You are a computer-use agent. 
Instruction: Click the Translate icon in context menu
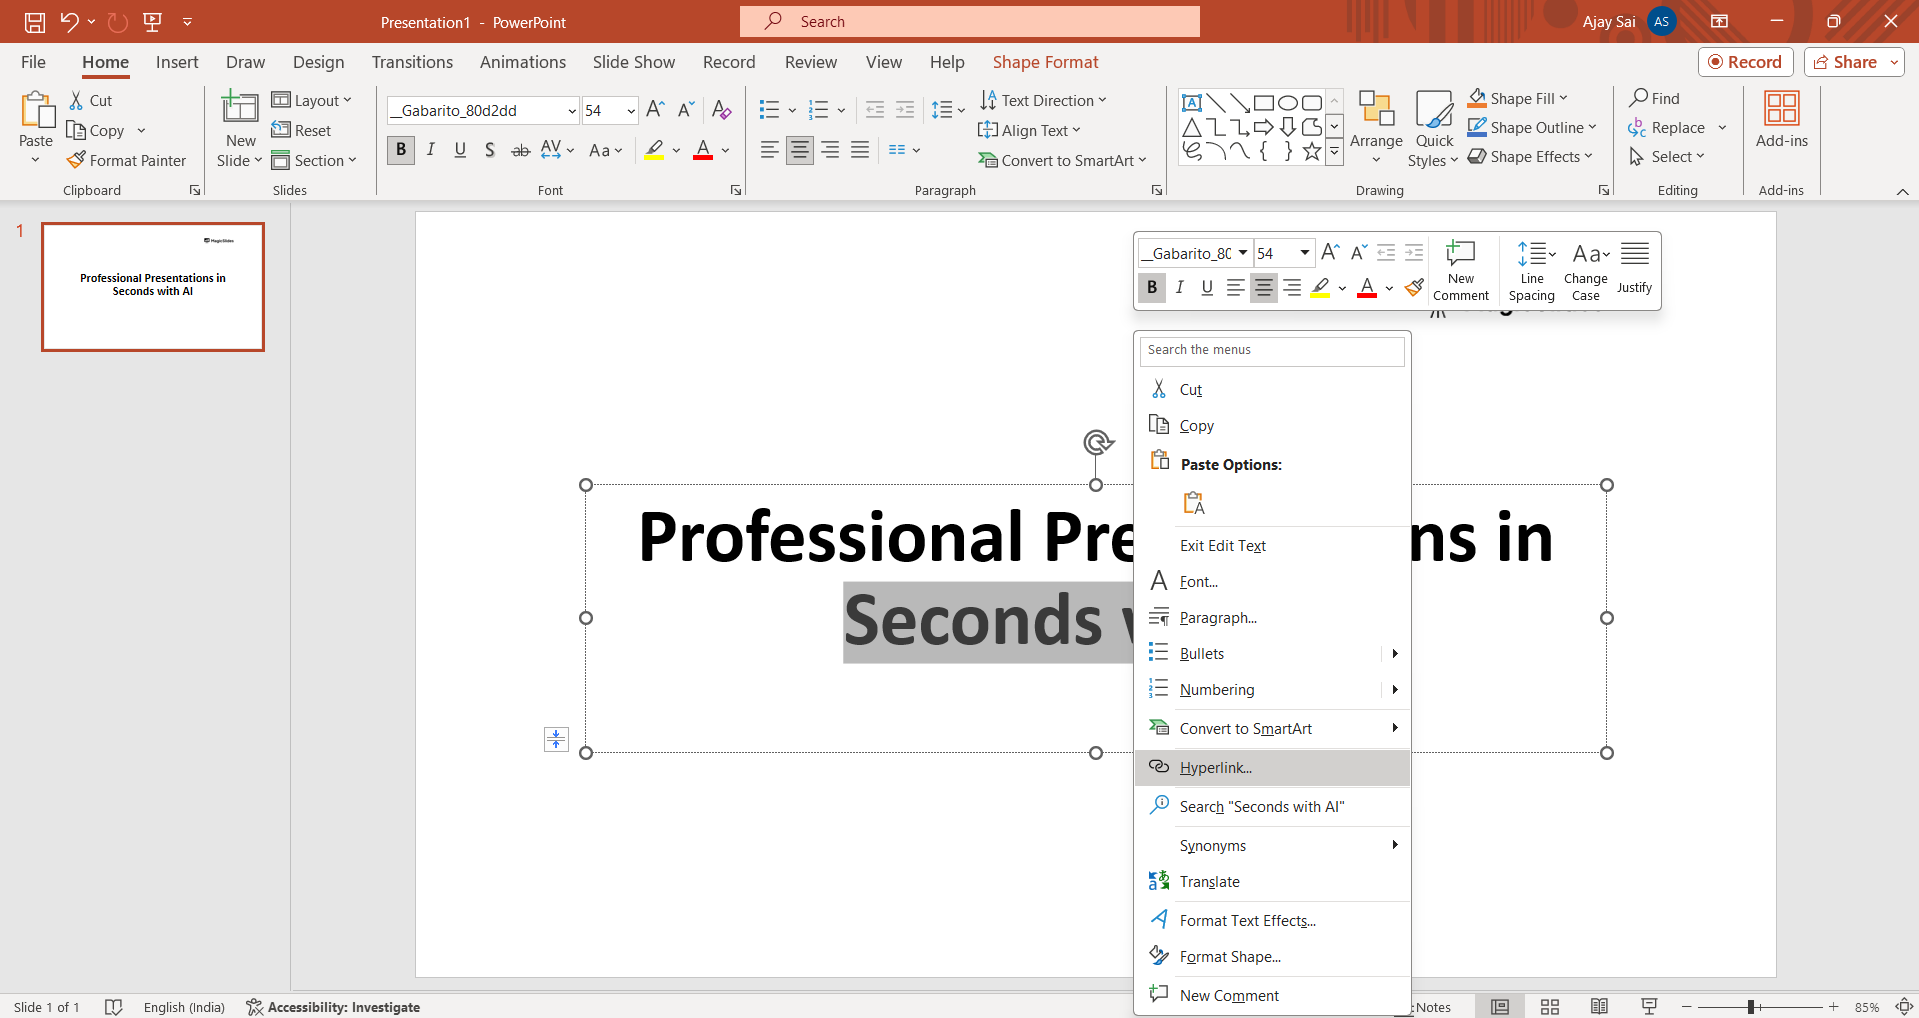pyautogui.click(x=1159, y=881)
